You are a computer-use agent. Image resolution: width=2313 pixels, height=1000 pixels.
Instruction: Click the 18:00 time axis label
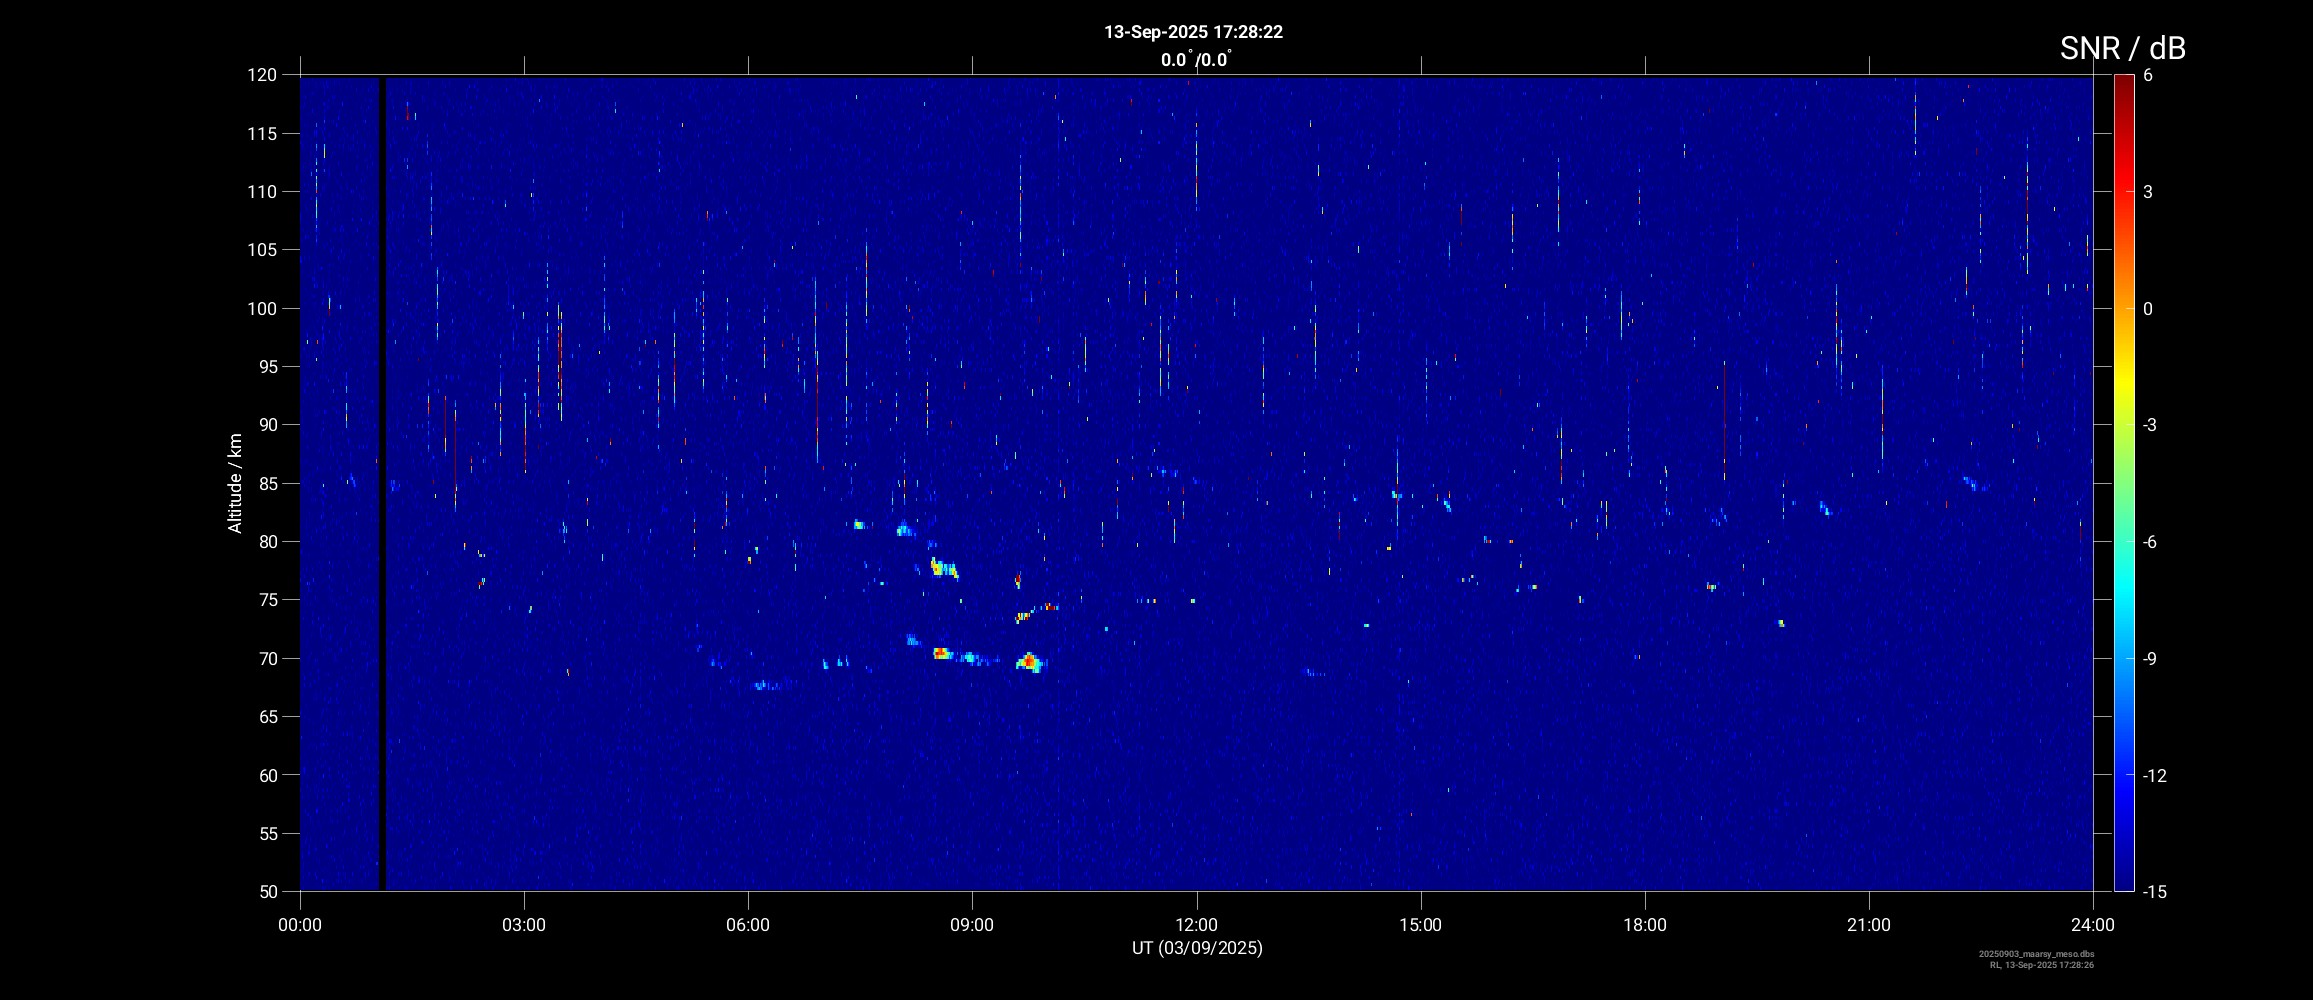click(1644, 925)
